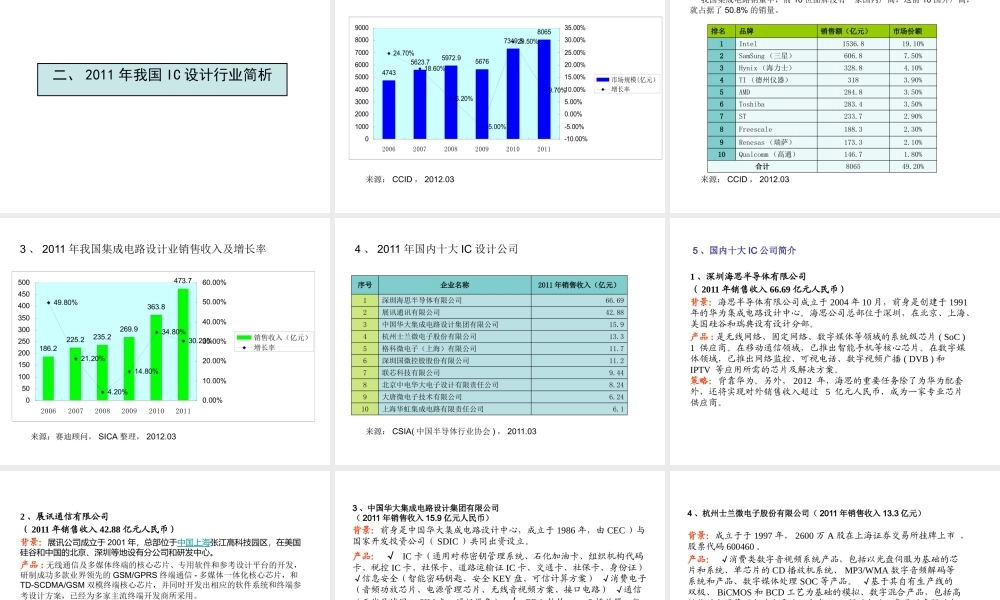The image size is (1000, 600).
Task: Select the table row "上海华虹集成电路有限责任公司"
Action: click(490, 409)
